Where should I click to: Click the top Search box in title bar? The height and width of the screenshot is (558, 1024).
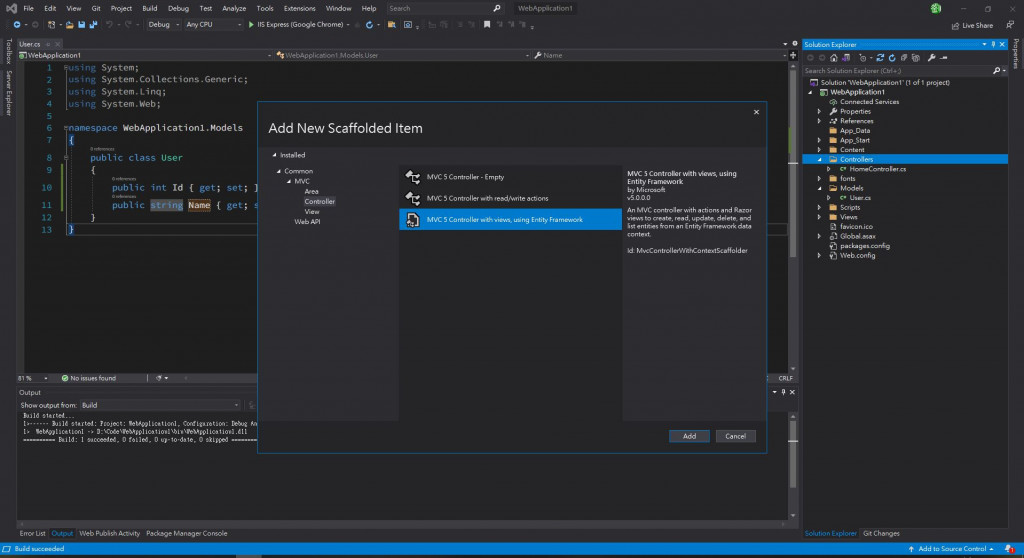pos(444,8)
